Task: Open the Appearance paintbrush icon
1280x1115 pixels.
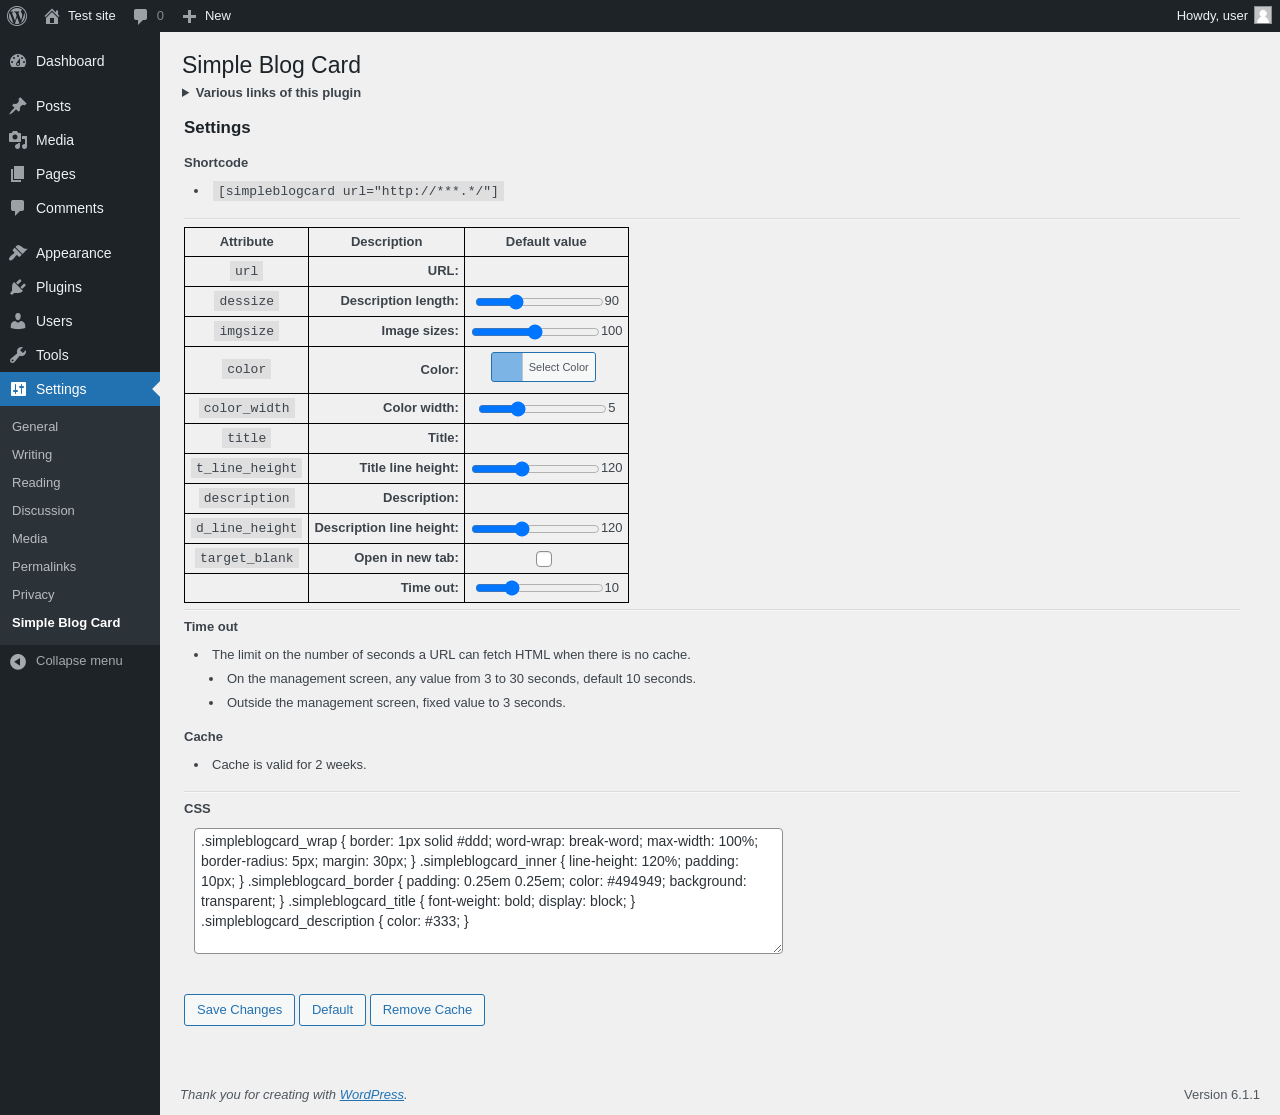Action: click(x=18, y=253)
